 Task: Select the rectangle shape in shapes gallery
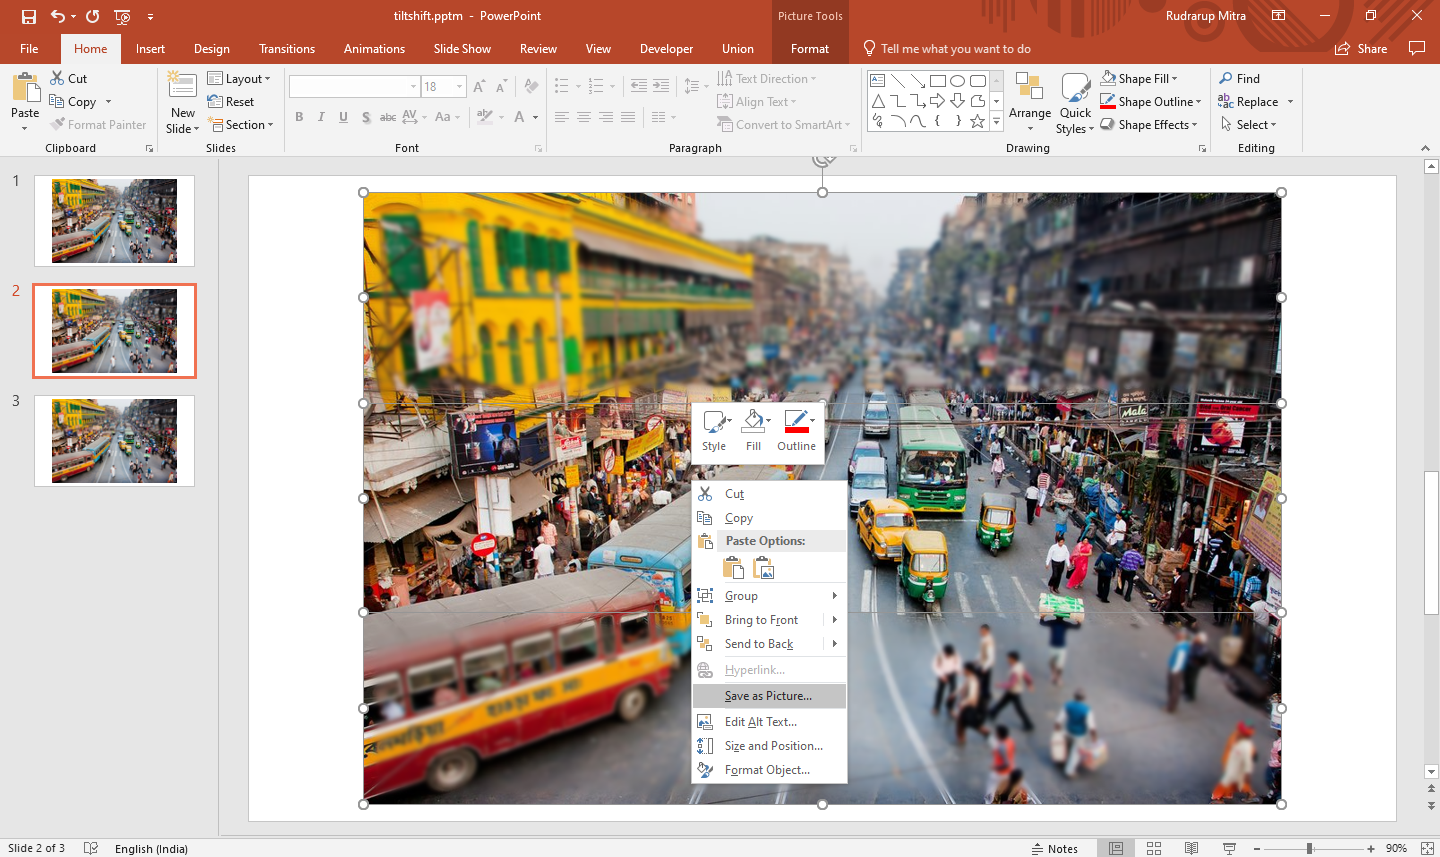(937, 81)
